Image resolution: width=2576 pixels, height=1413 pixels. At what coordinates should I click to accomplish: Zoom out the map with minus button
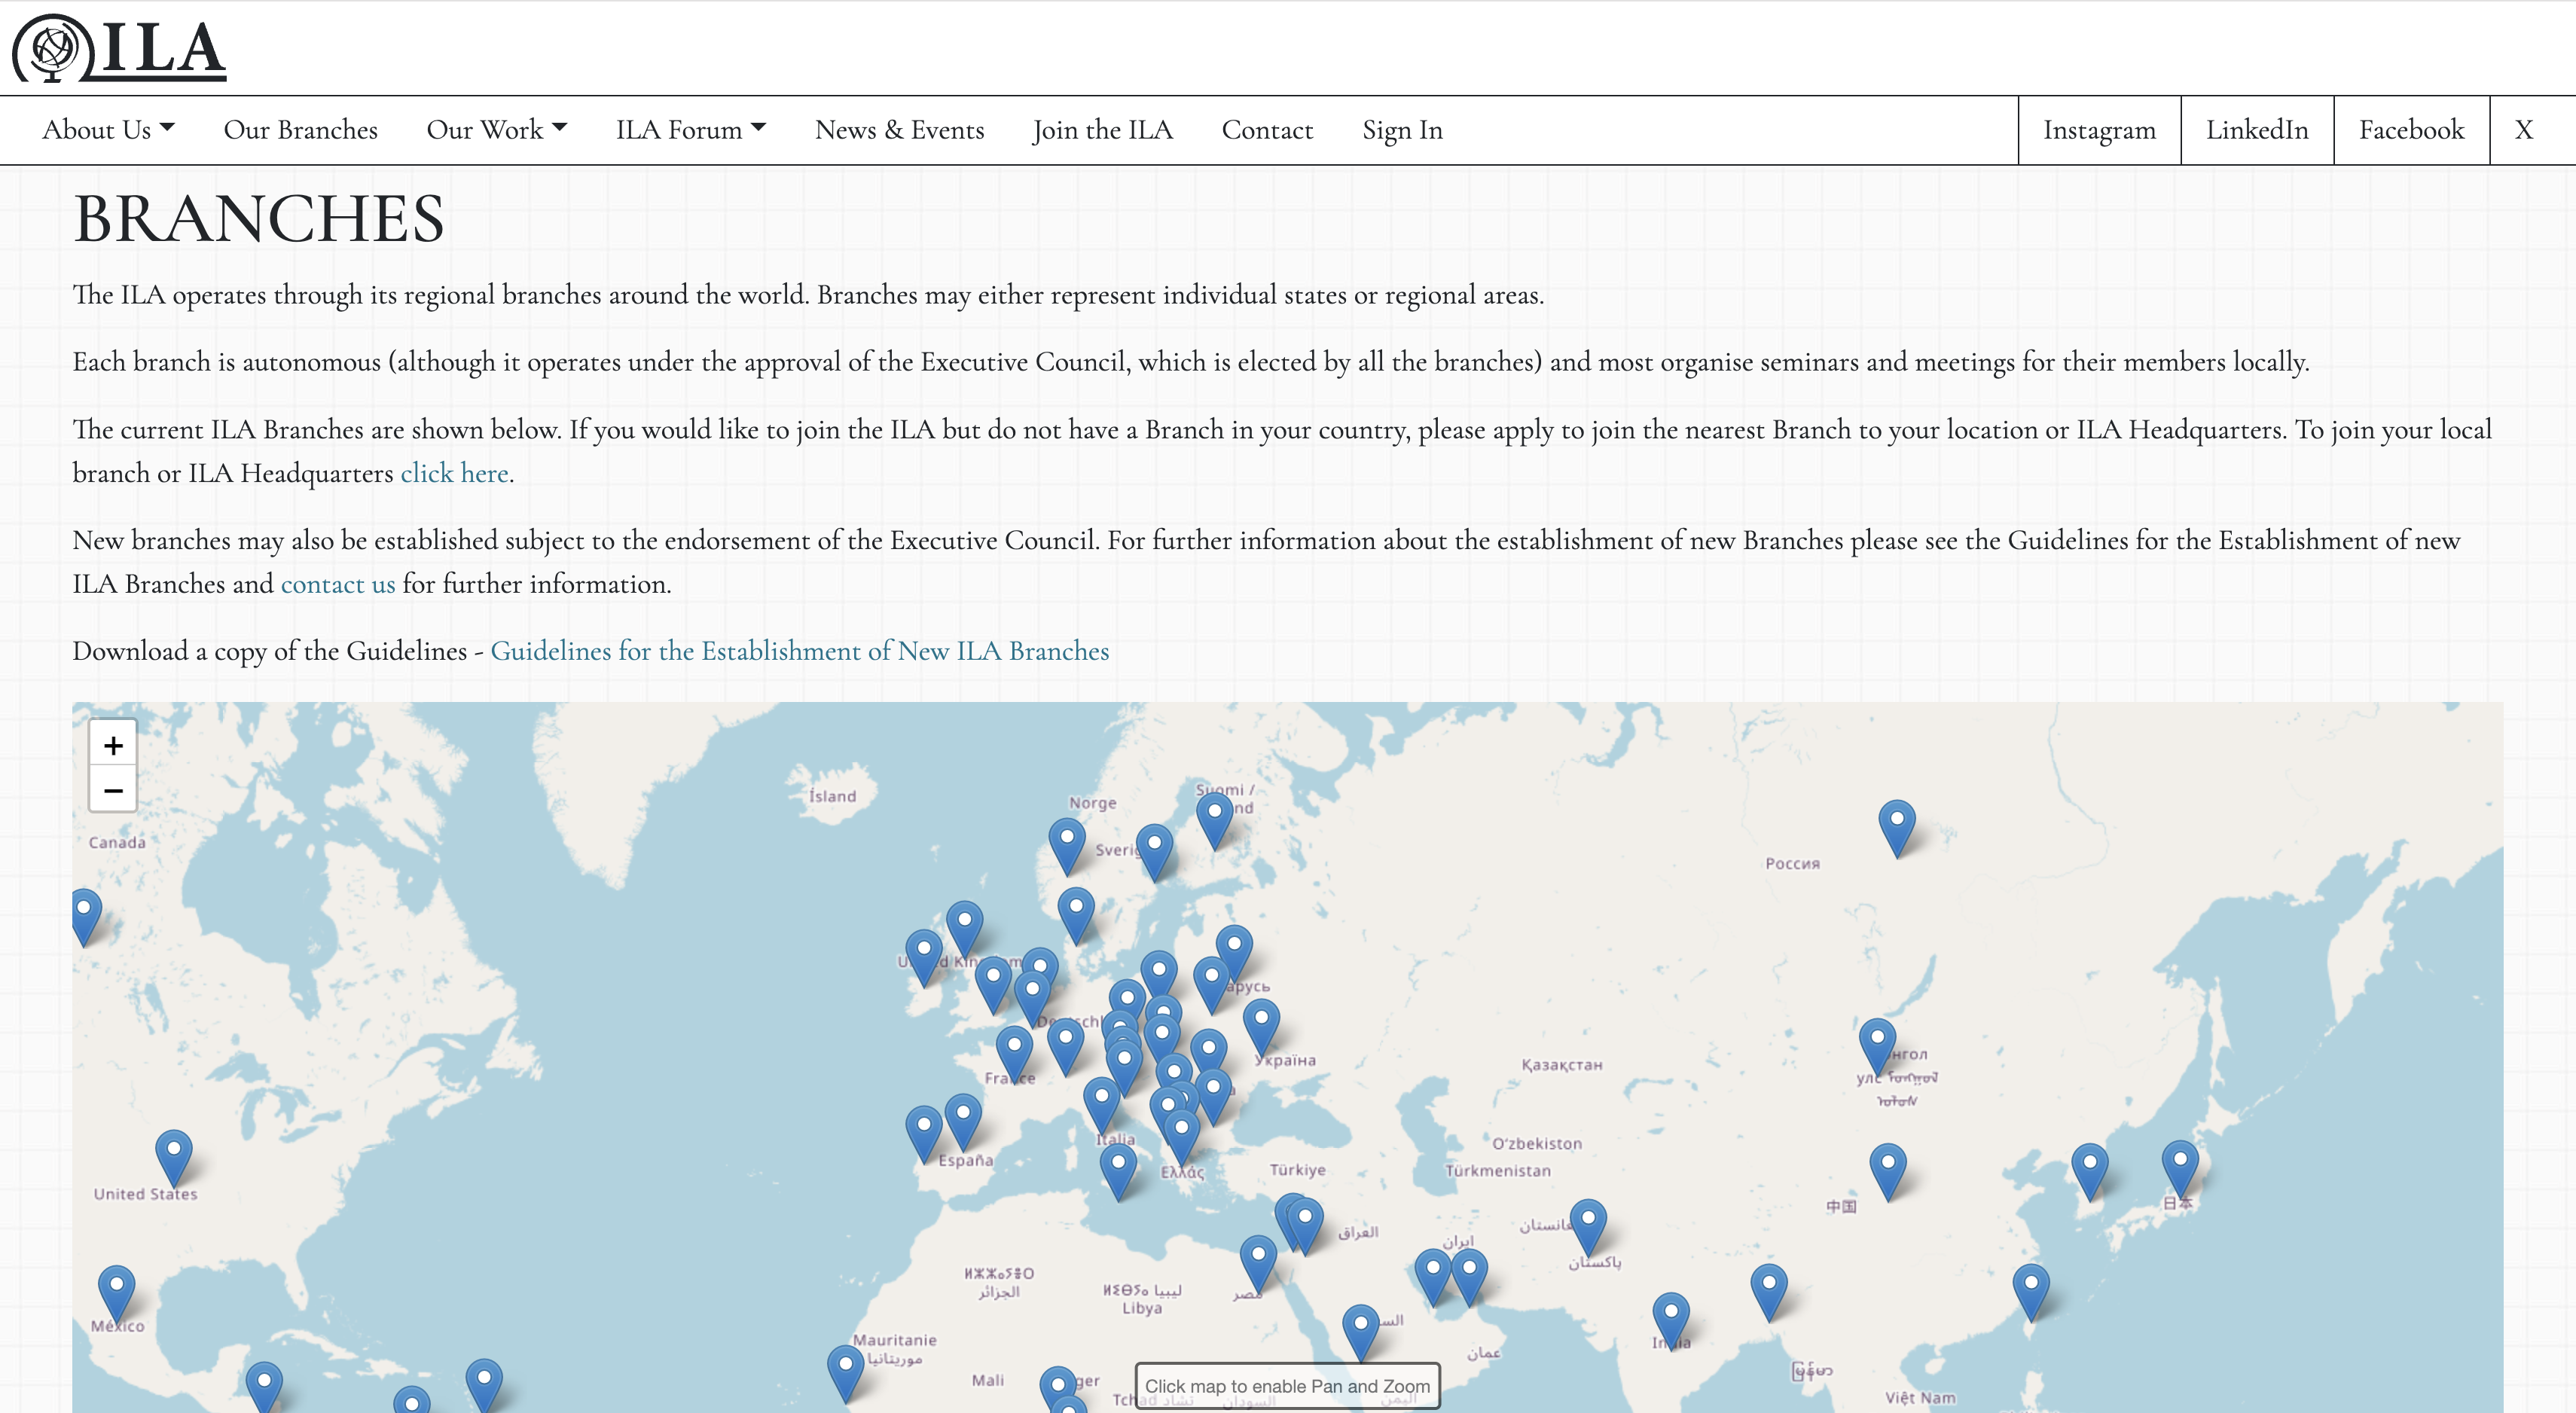pos(113,790)
